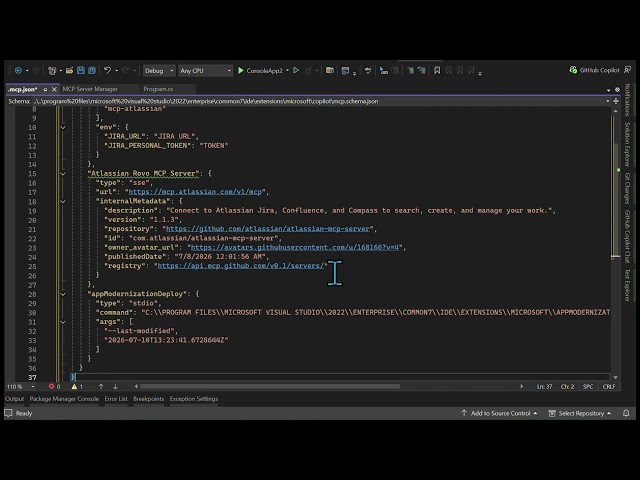Click the GitHub Copilot badge icon

[x=573, y=70]
